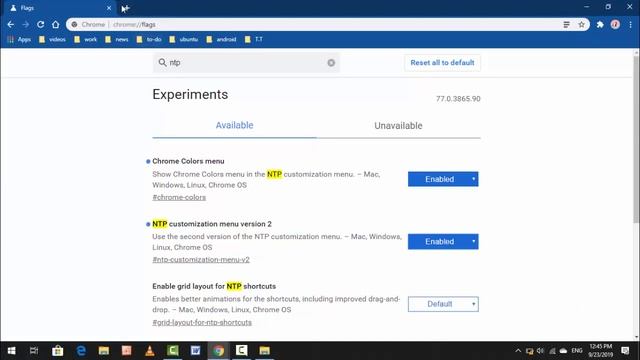Open the reading list icon in address bar
The width and height of the screenshot is (640, 360).
(567, 24)
